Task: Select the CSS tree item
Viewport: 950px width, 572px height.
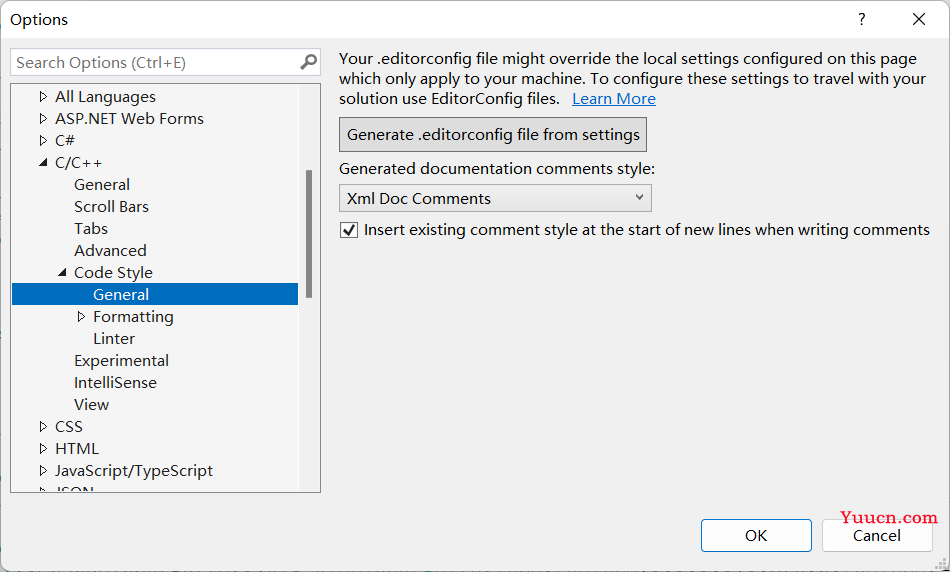Action: click(68, 427)
